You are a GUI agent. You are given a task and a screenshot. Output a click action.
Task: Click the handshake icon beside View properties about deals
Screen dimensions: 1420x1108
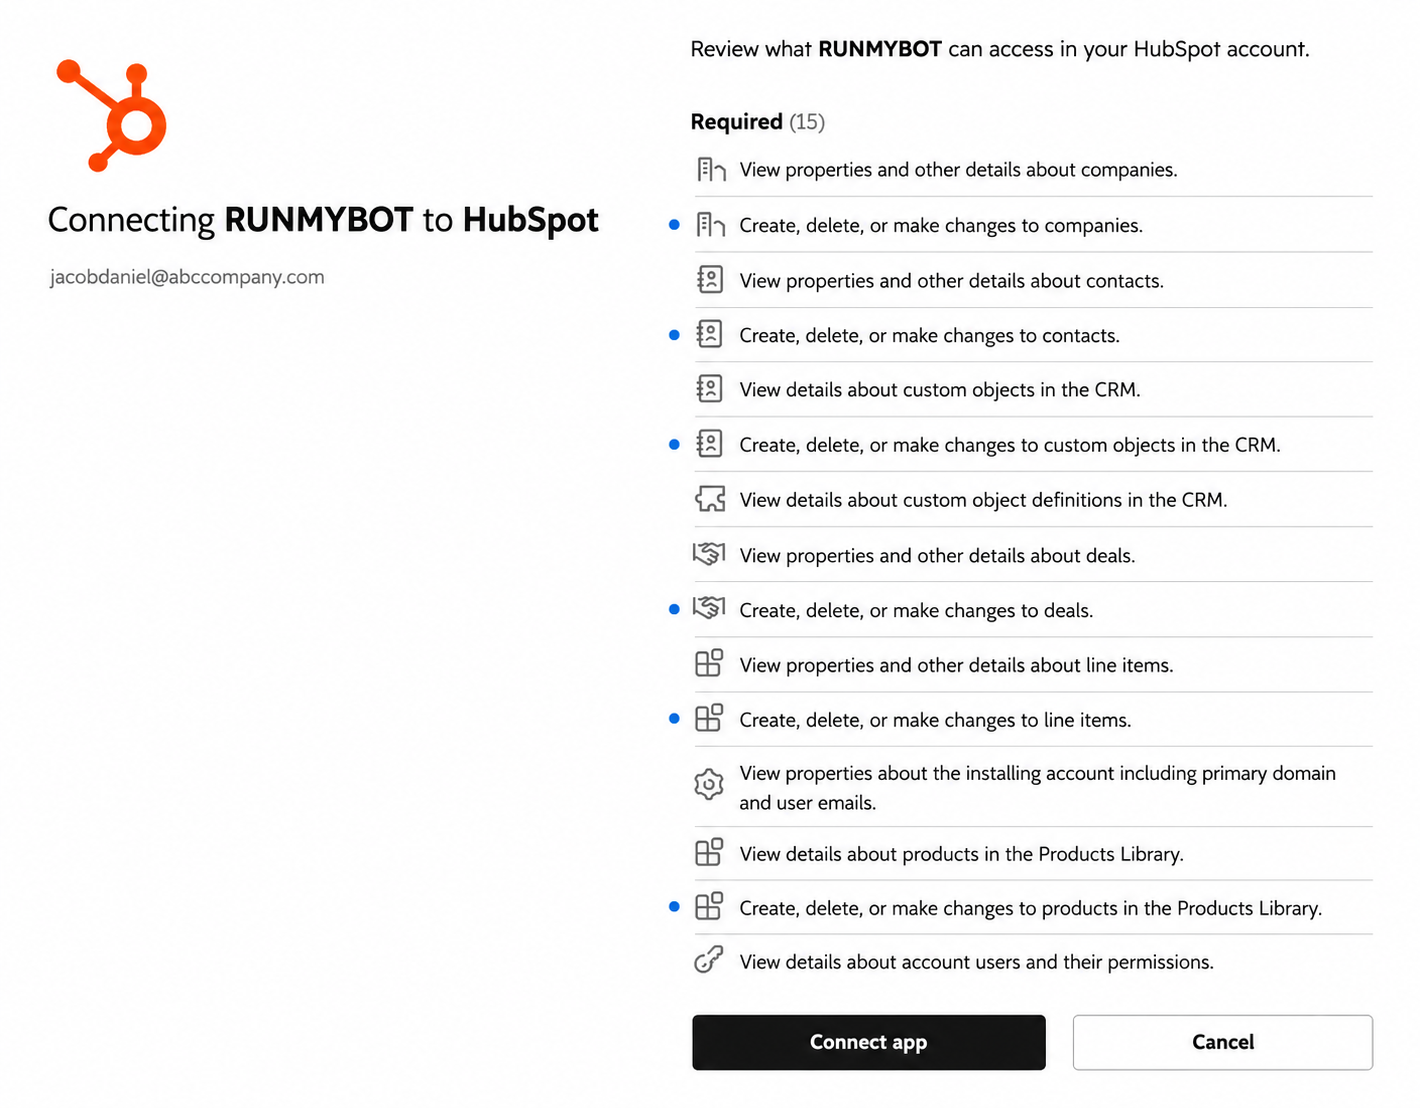[709, 553]
